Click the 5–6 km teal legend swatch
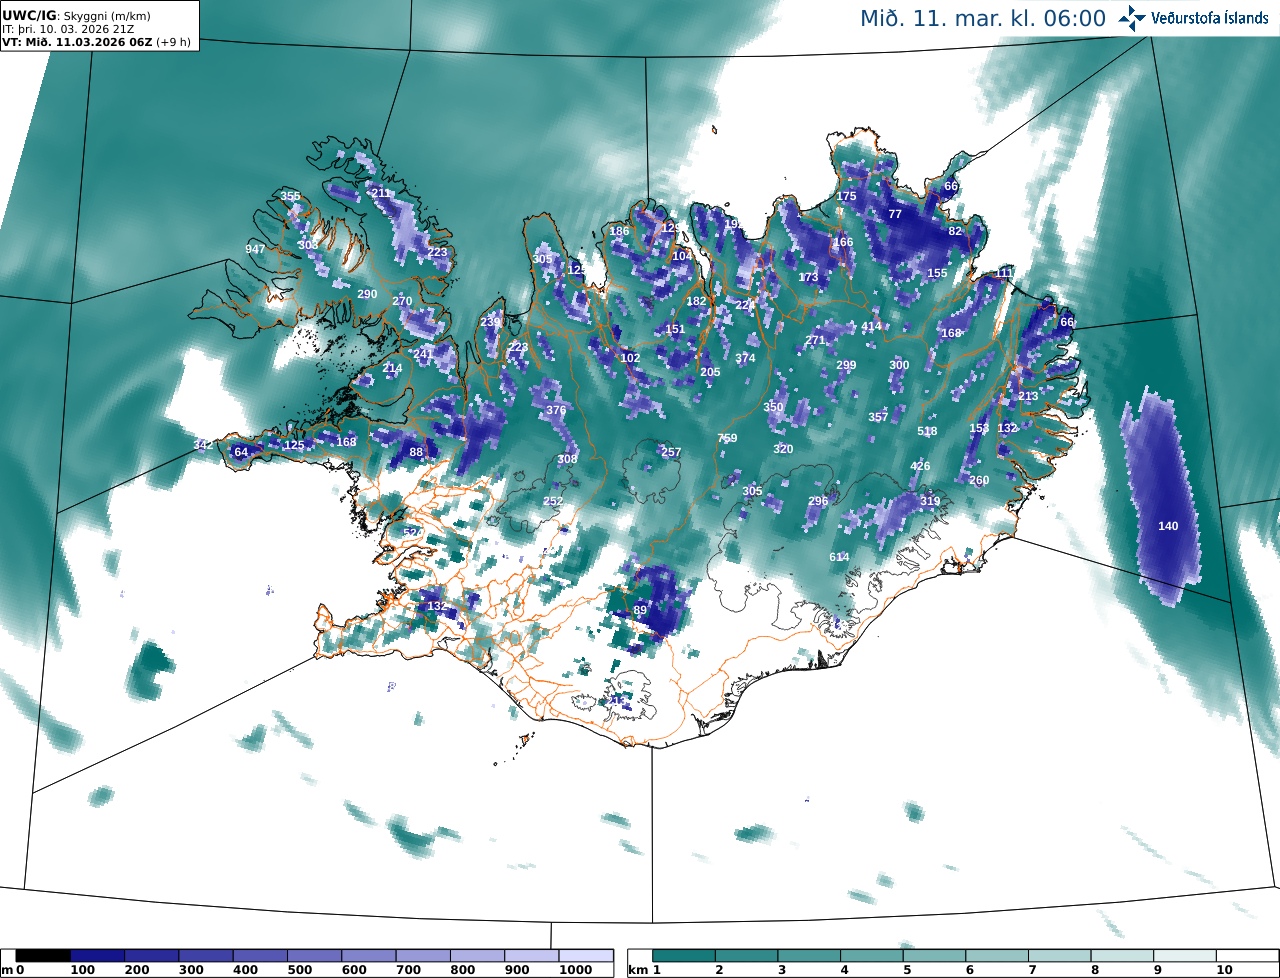Viewport: 1280px width, 978px height. click(x=935, y=957)
